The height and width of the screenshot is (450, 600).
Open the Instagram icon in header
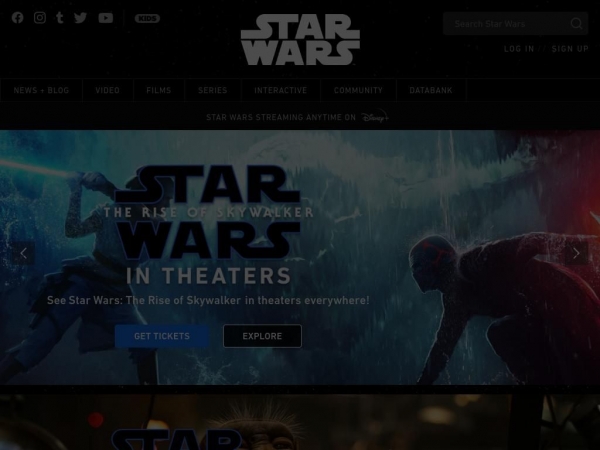40,18
